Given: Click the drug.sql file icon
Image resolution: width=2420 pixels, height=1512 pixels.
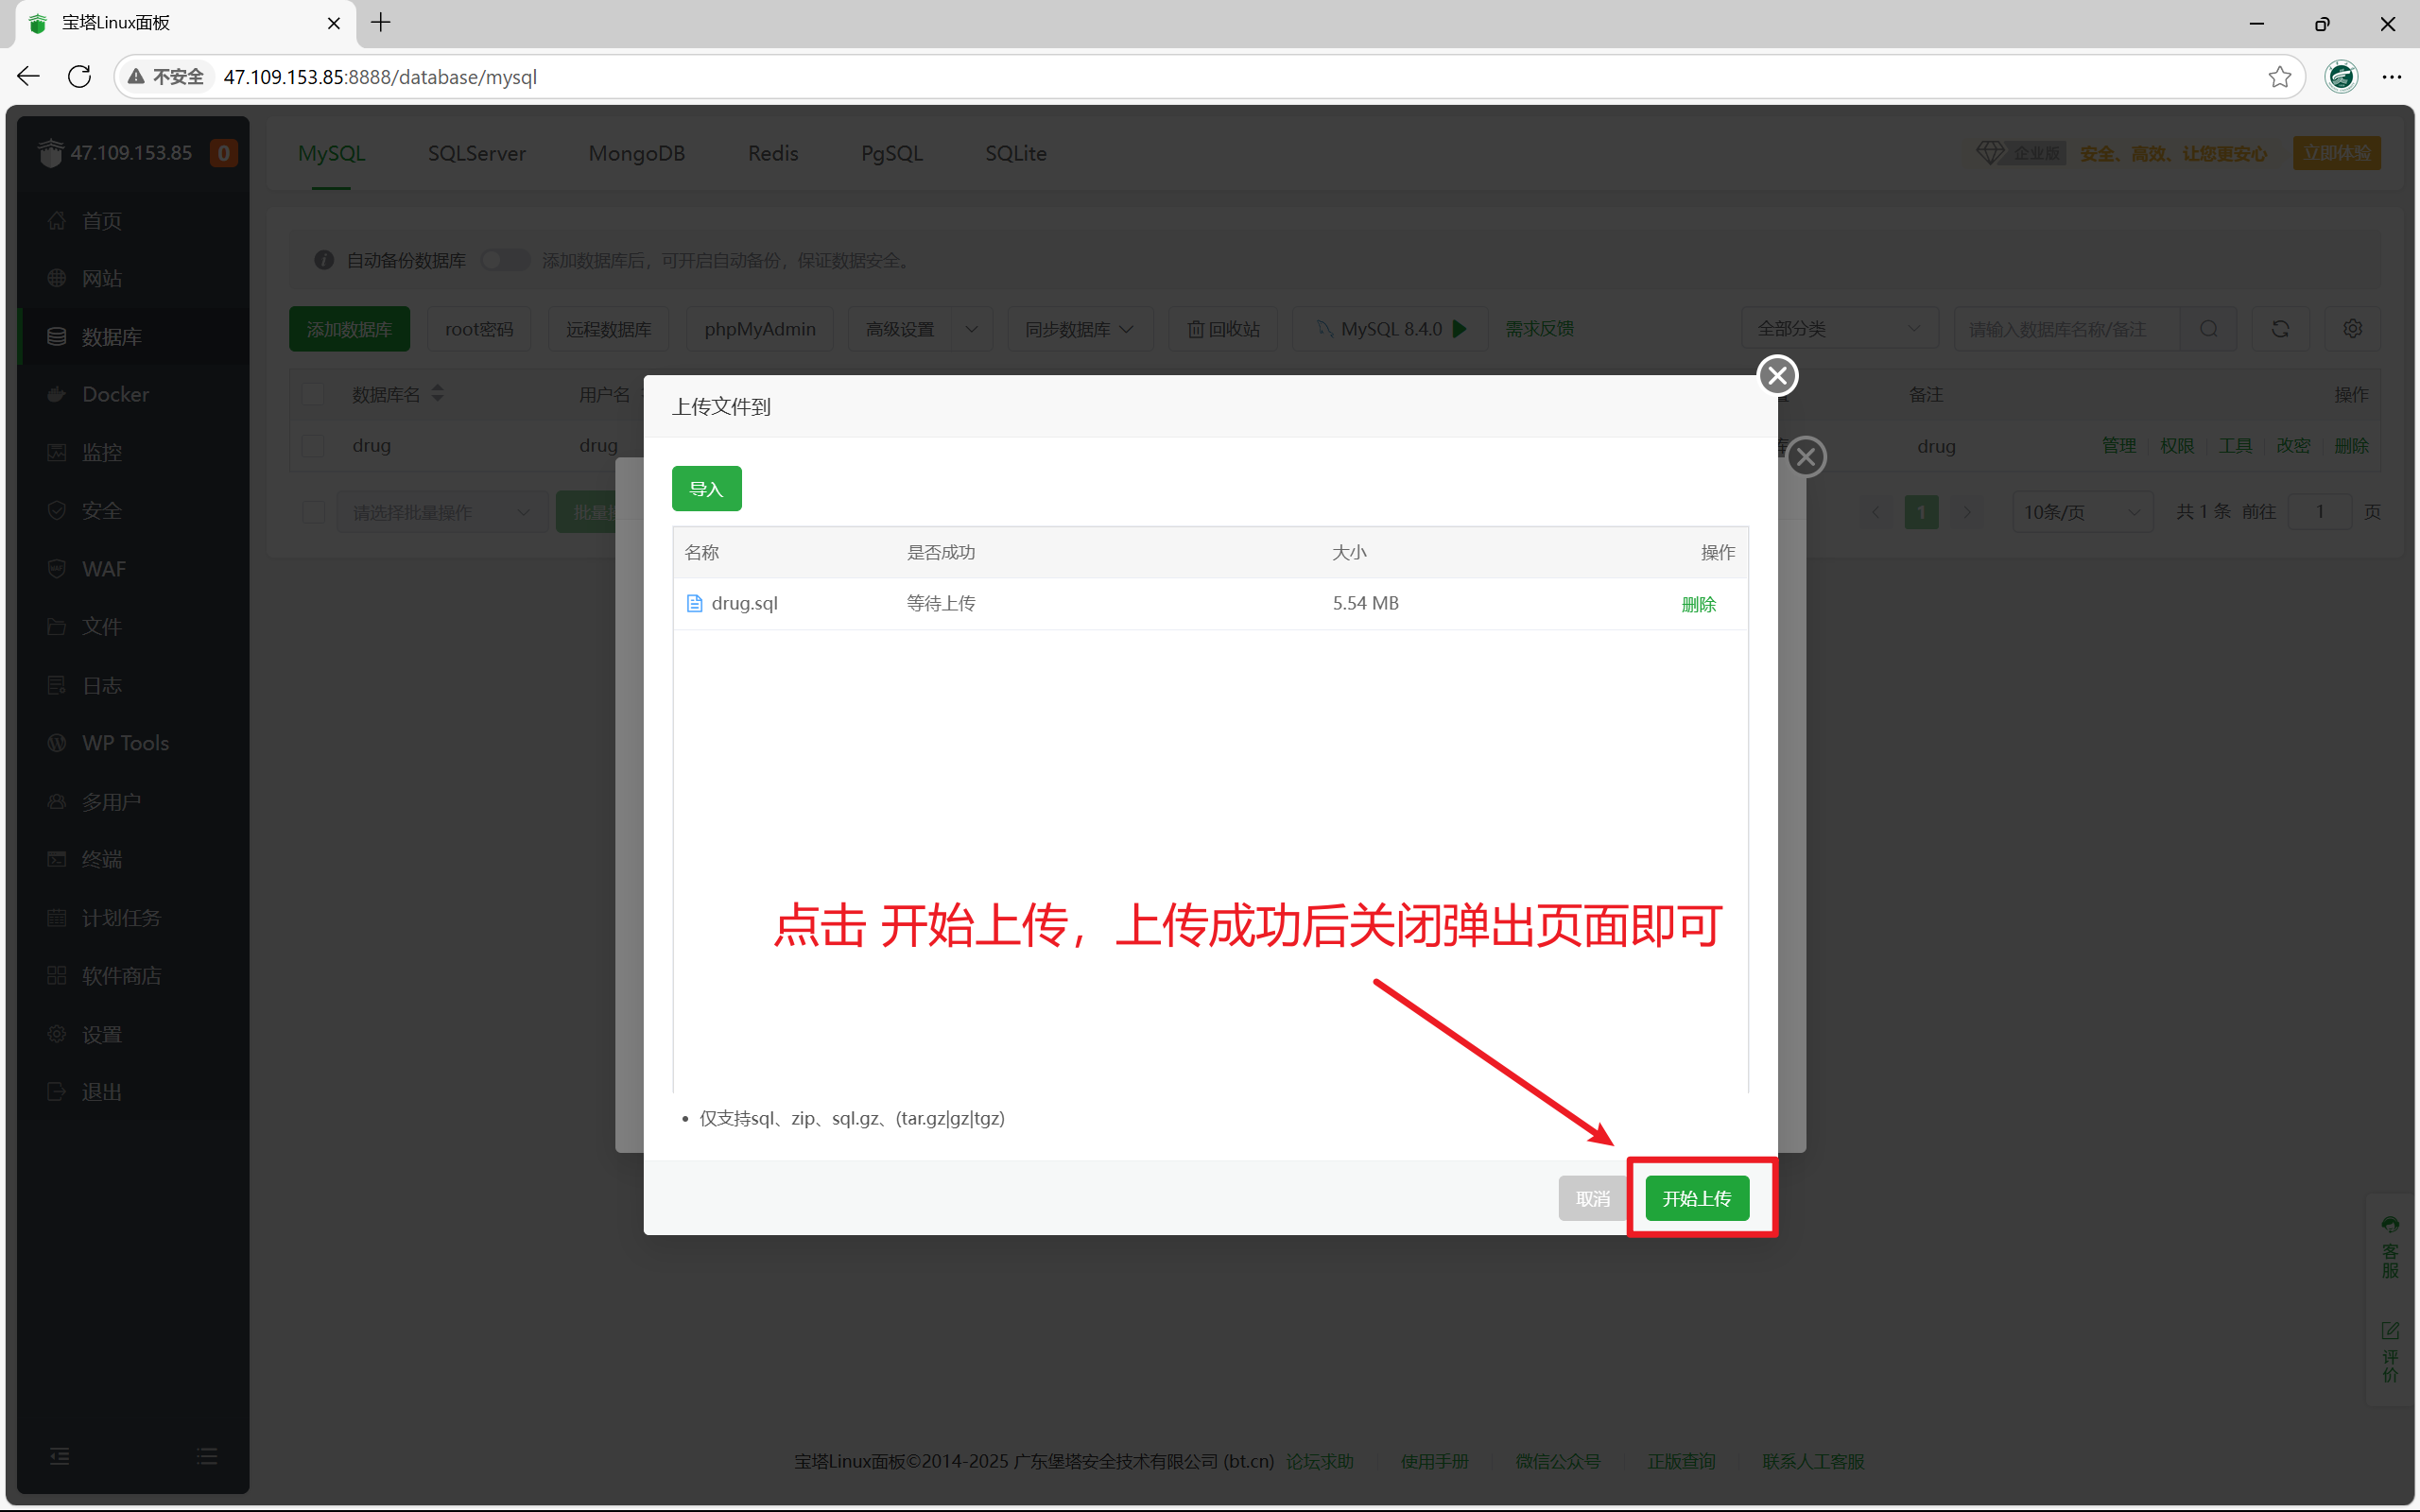Looking at the screenshot, I should tap(694, 603).
